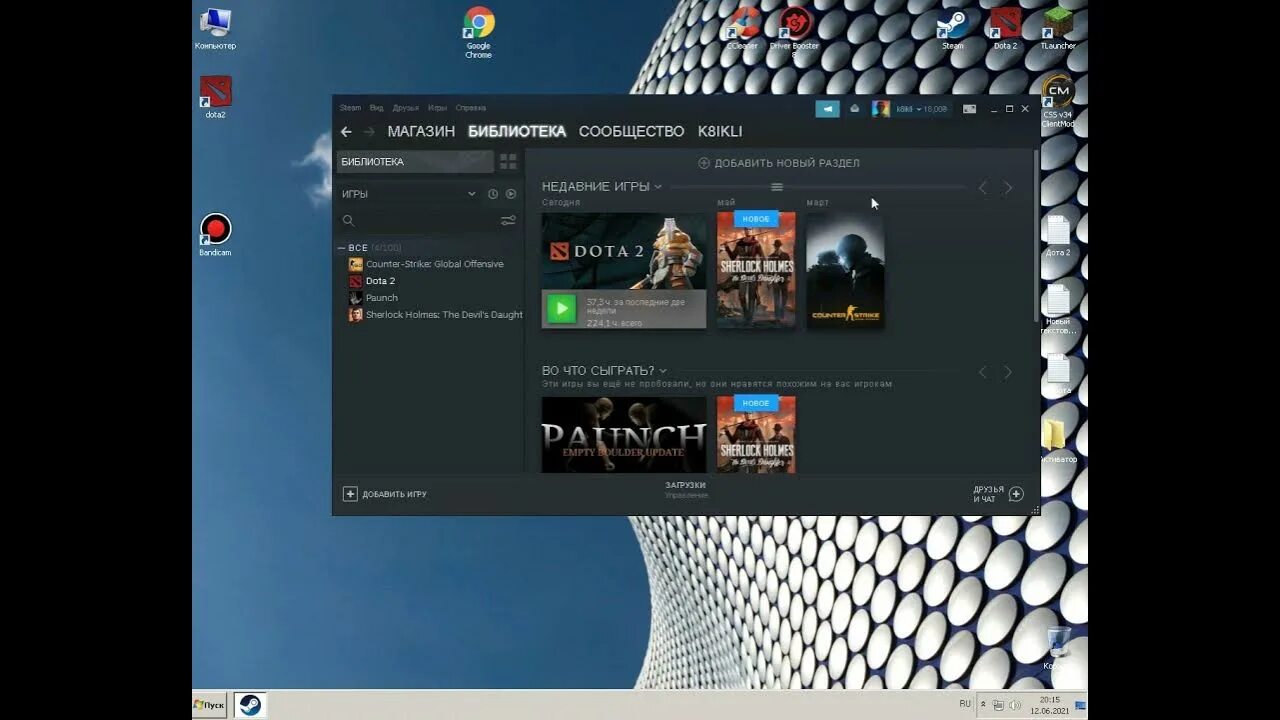Select the Computer desktop icon
This screenshot has height=720, width=1280.
coord(215,29)
